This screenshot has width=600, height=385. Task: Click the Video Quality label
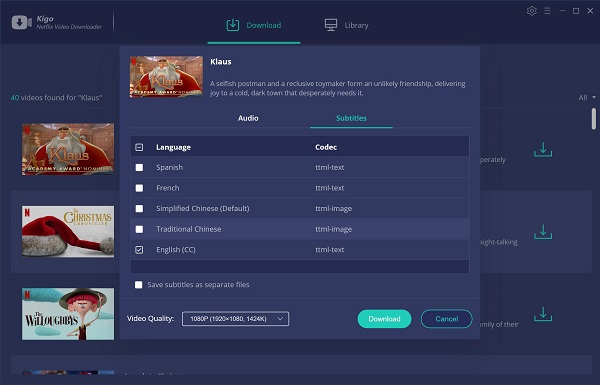[150, 318]
